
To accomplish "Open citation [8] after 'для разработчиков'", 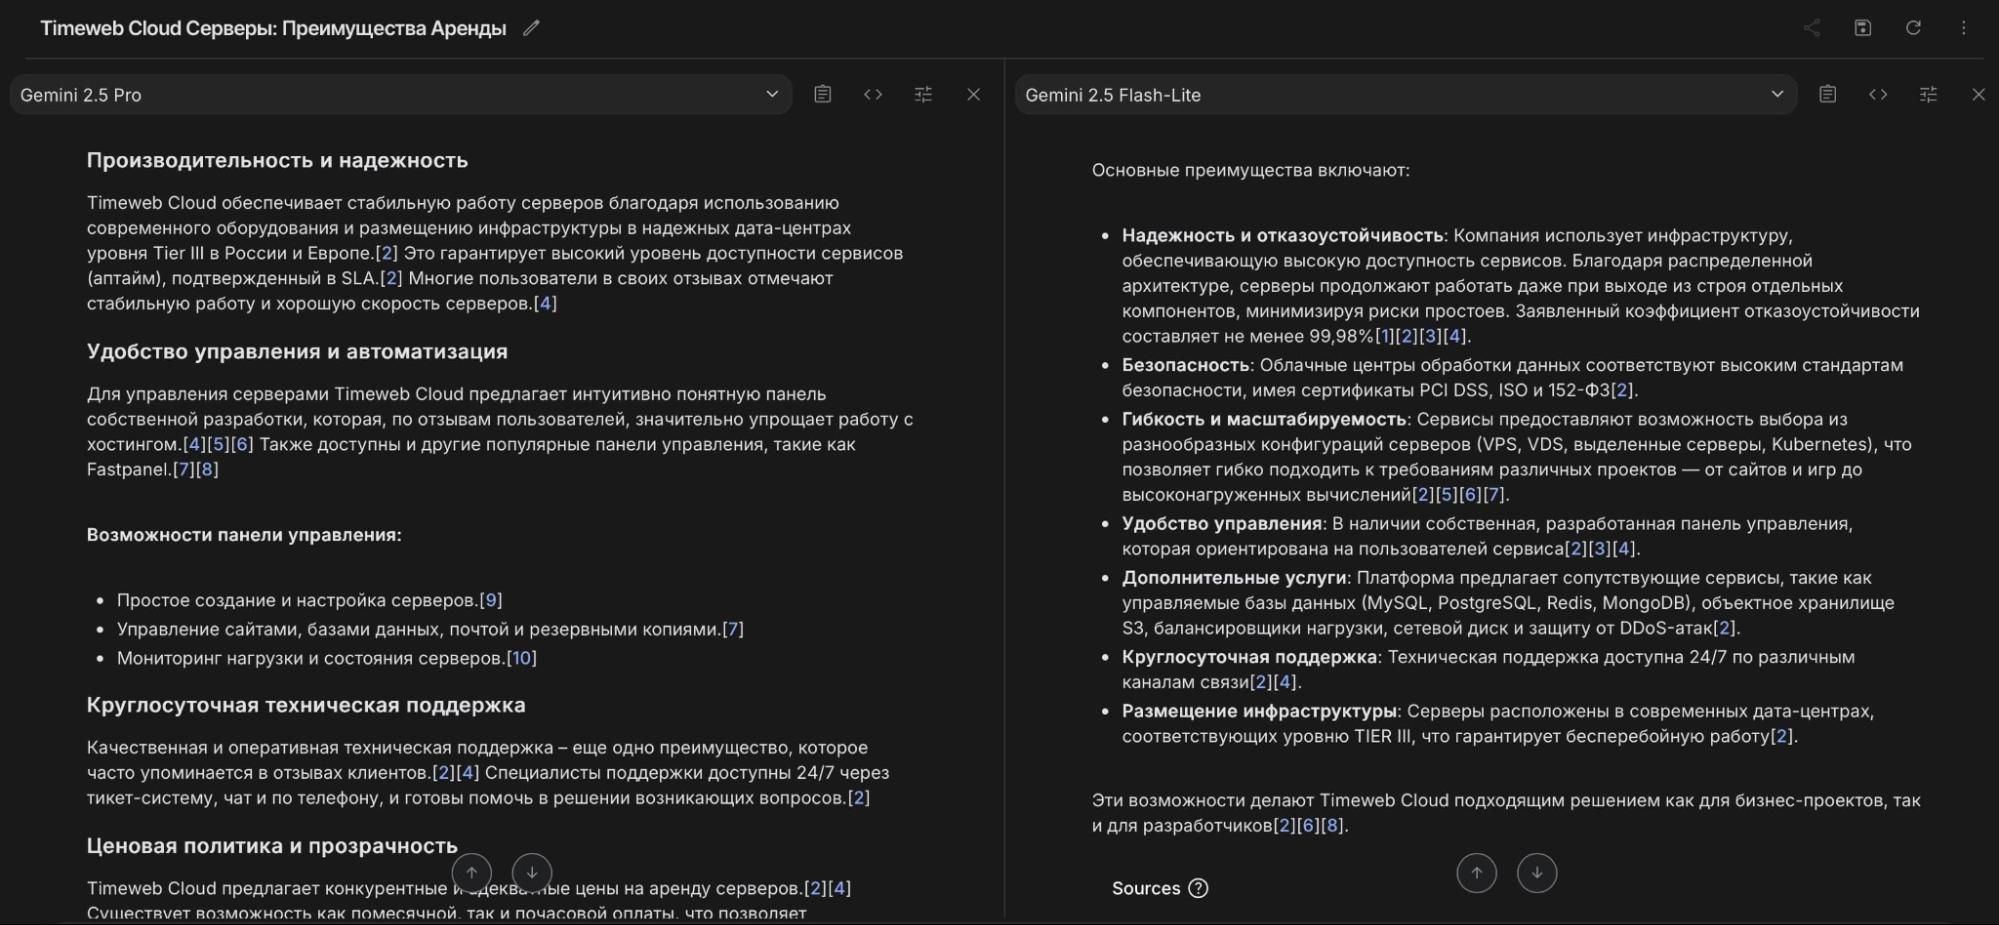I will click(1332, 825).
